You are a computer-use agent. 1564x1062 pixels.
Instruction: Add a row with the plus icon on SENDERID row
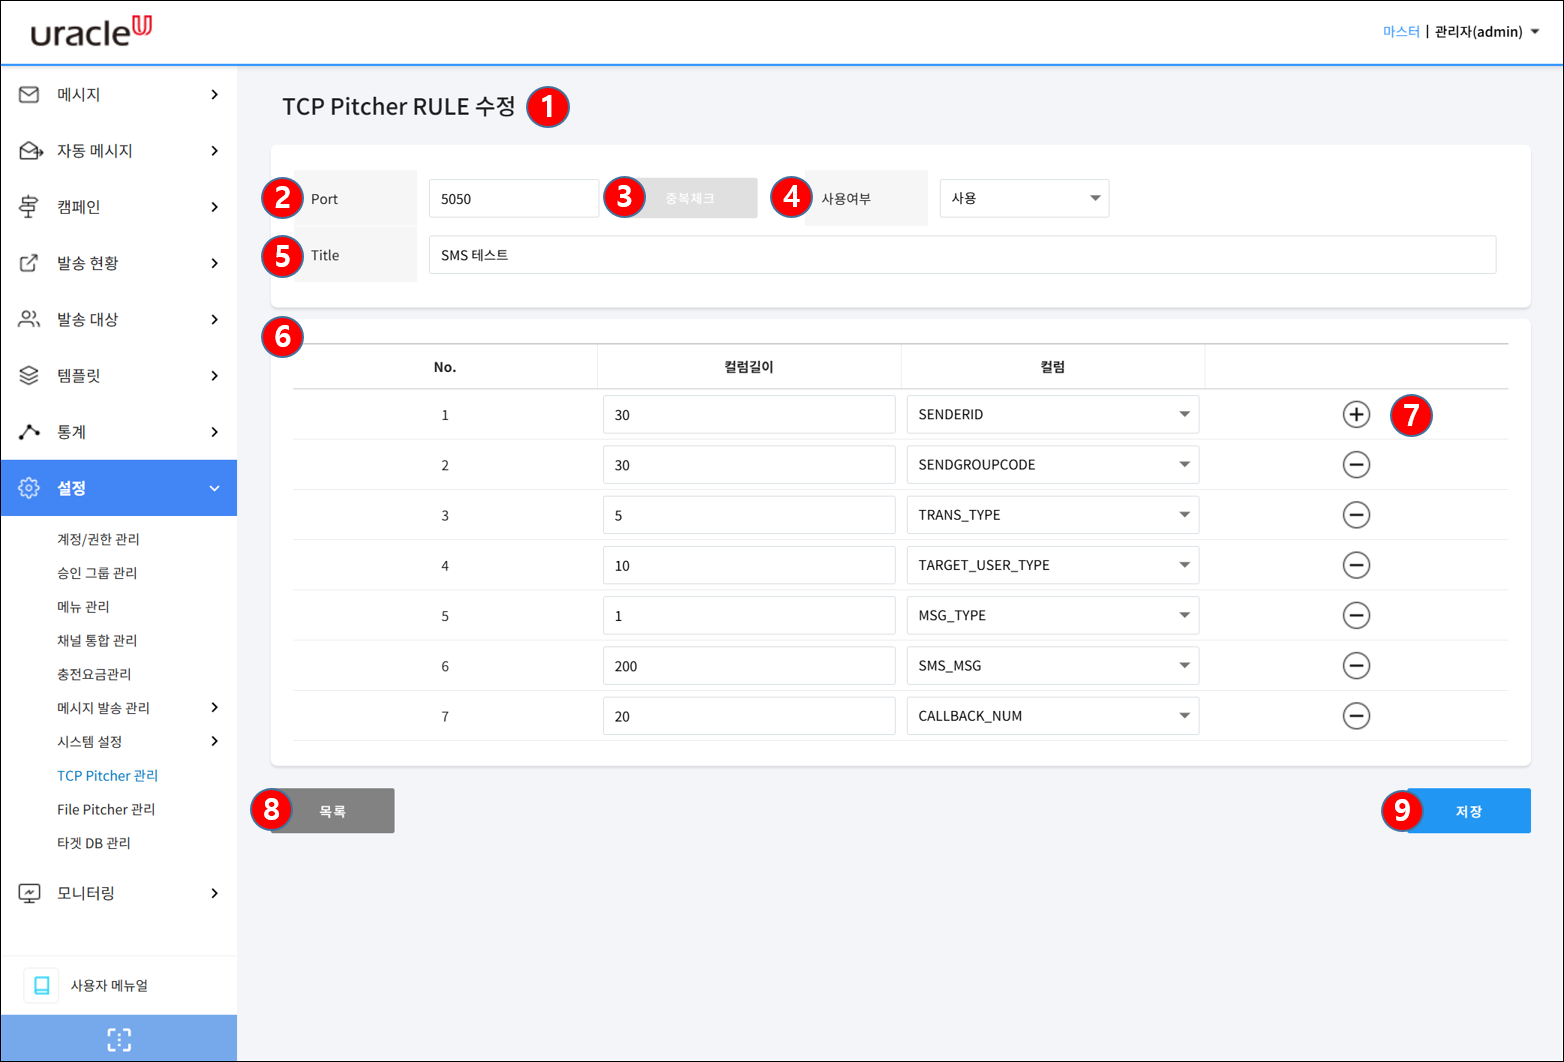[1356, 414]
